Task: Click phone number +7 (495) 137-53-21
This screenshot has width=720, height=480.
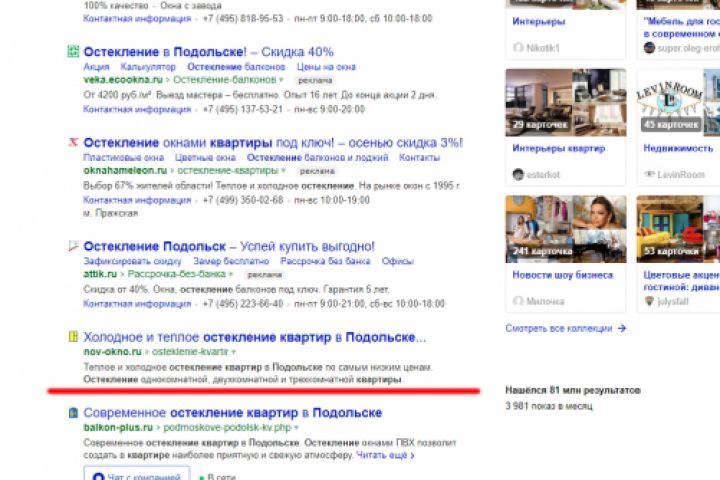Action: (x=242, y=109)
